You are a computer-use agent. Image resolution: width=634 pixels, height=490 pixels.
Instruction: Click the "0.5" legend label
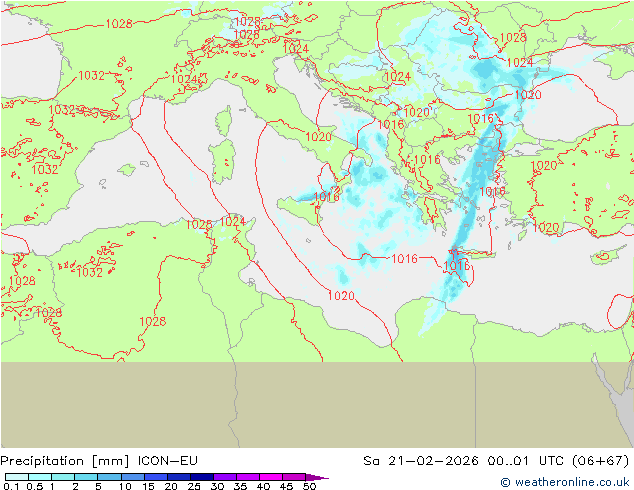coord(34,486)
